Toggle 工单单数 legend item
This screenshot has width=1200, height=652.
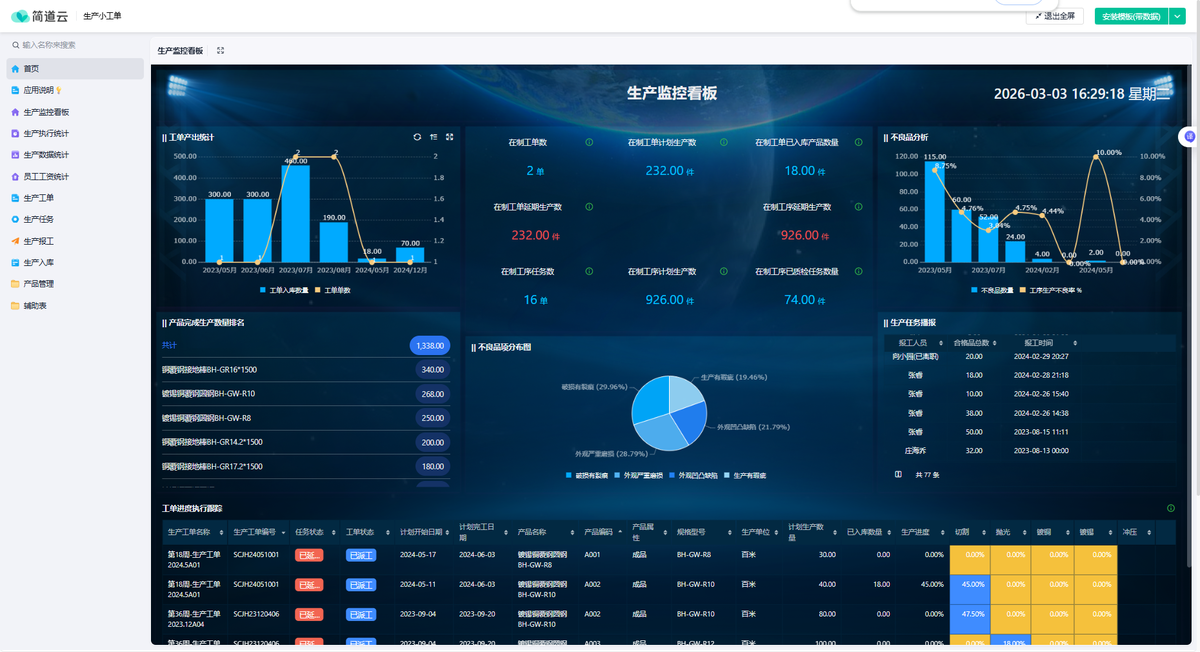(332, 290)
